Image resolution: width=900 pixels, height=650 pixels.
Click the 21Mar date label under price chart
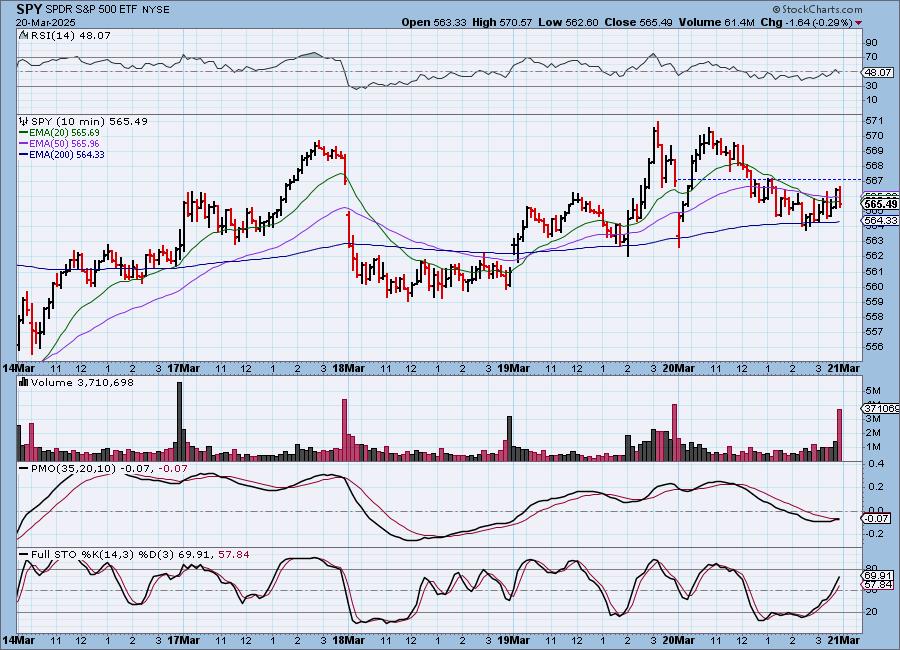point(844,368)
